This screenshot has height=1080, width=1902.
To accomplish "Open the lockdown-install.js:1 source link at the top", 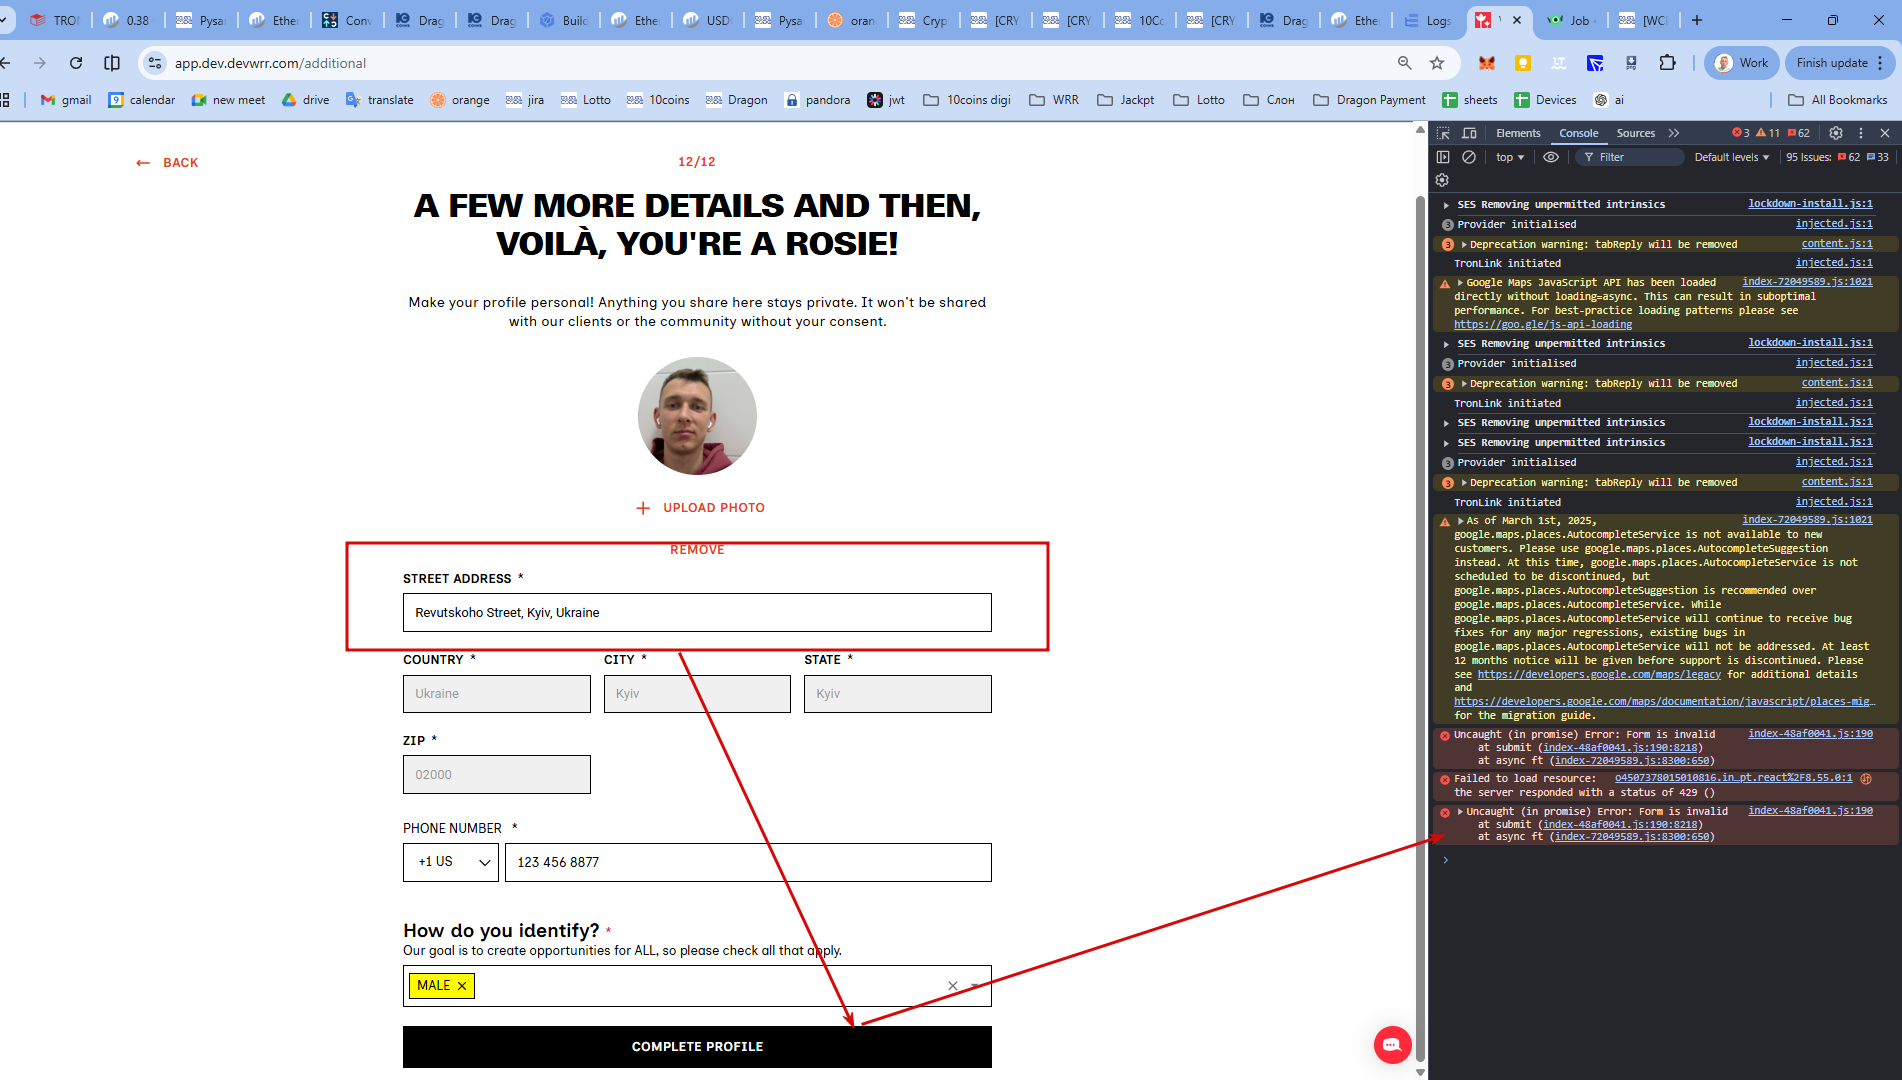I will click(x=1810, y=204).
